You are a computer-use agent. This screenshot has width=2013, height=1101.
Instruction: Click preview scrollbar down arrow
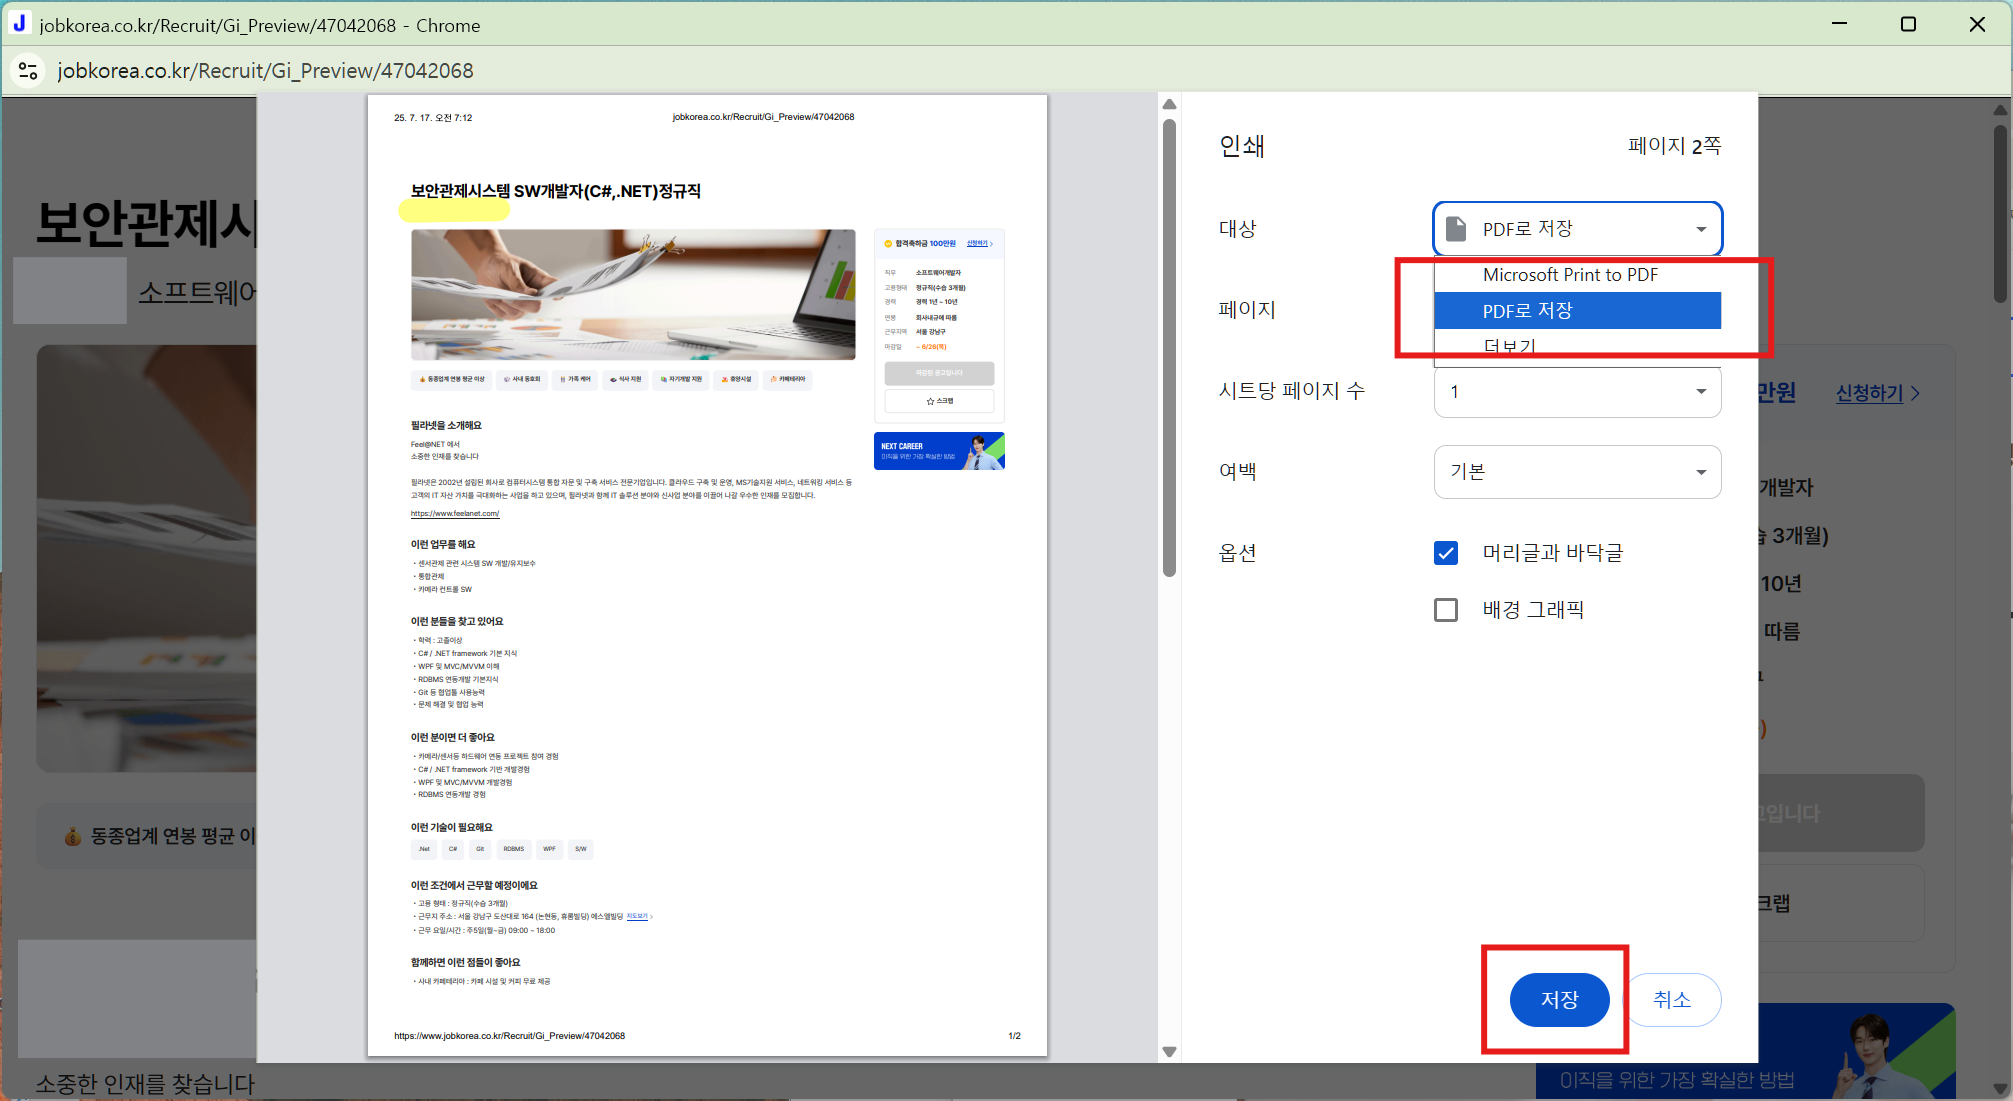point(1169,1052)
